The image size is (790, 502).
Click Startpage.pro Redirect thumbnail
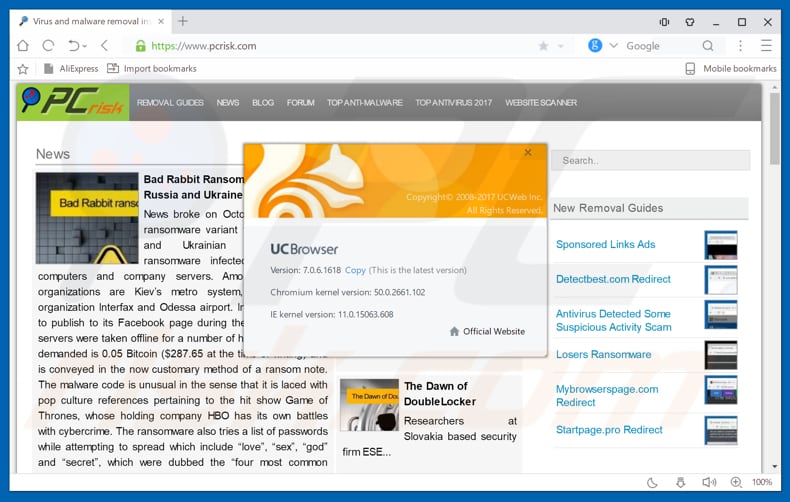point(721,430)
